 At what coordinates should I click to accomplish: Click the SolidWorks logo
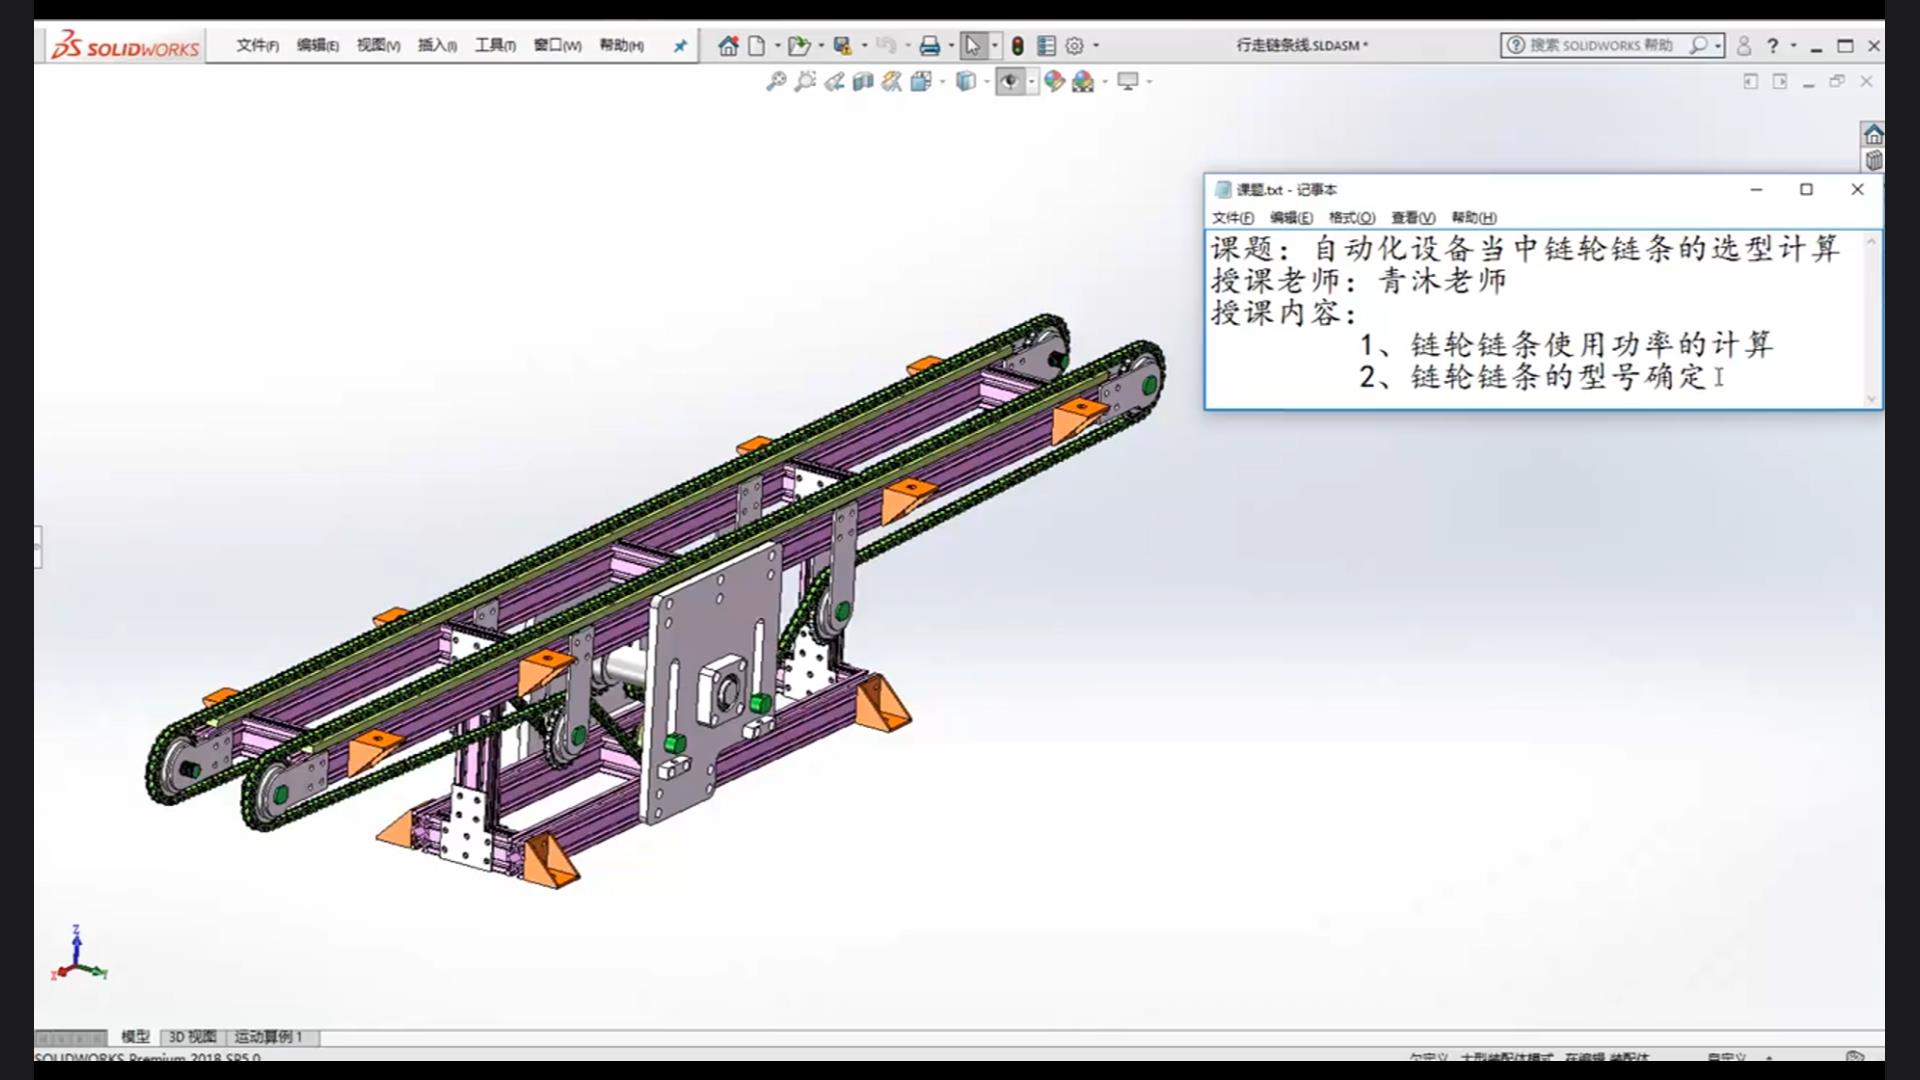[x=125, y=46]
